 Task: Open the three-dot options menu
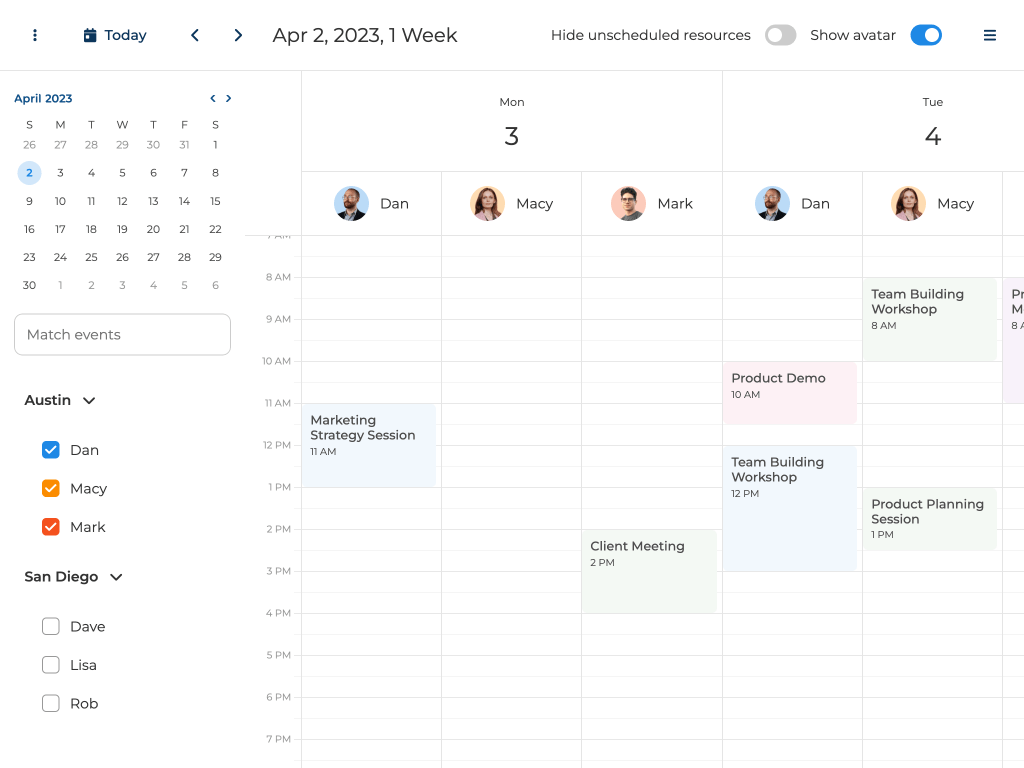35,35
